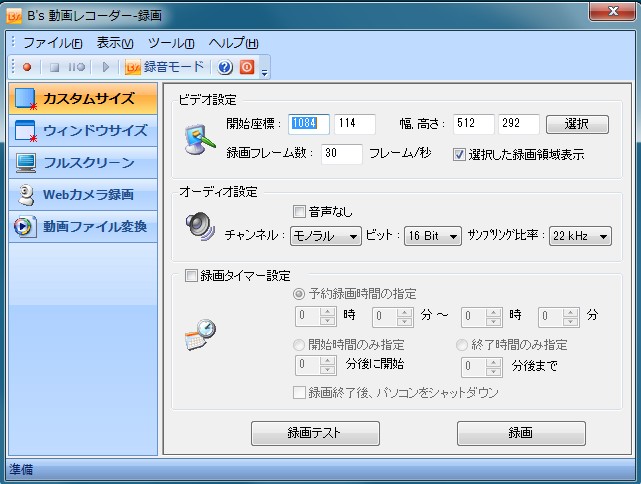The height and width of the screenshot is (484, 641).
Task: Click the video settings monitor icon
Action: [x=199, y=139]
